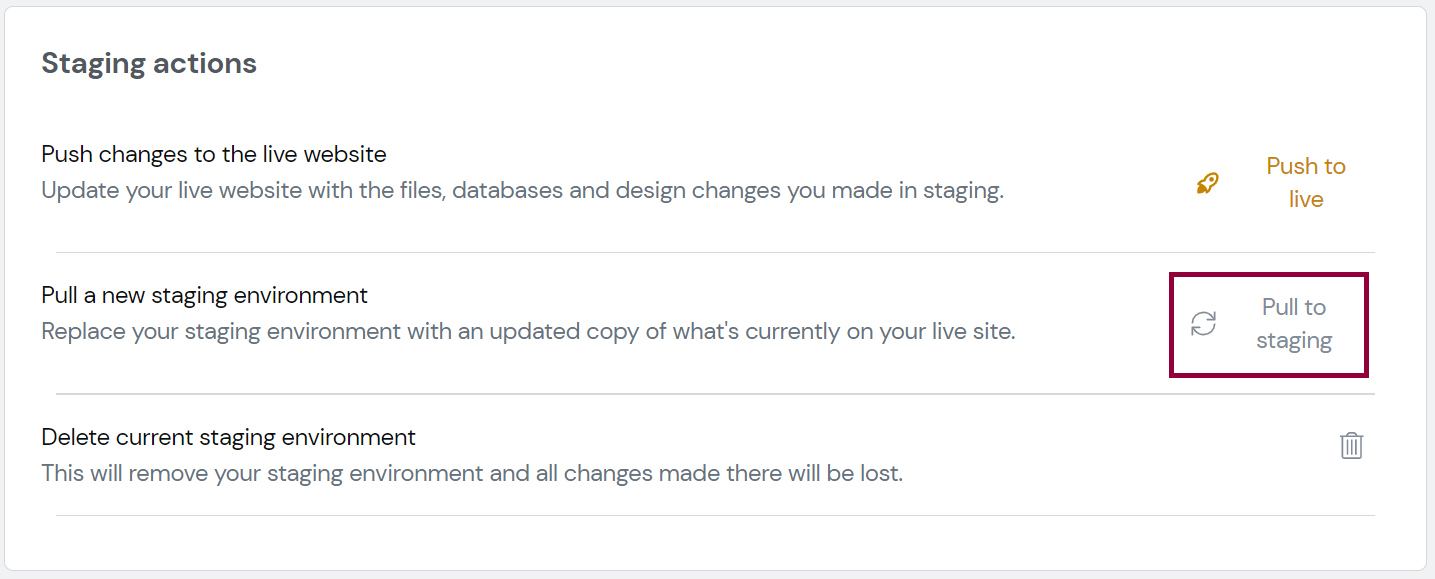Select the "Pull to staging" button text
1435x579 pixels.
pyautogui.click(x=1294, y=324)
